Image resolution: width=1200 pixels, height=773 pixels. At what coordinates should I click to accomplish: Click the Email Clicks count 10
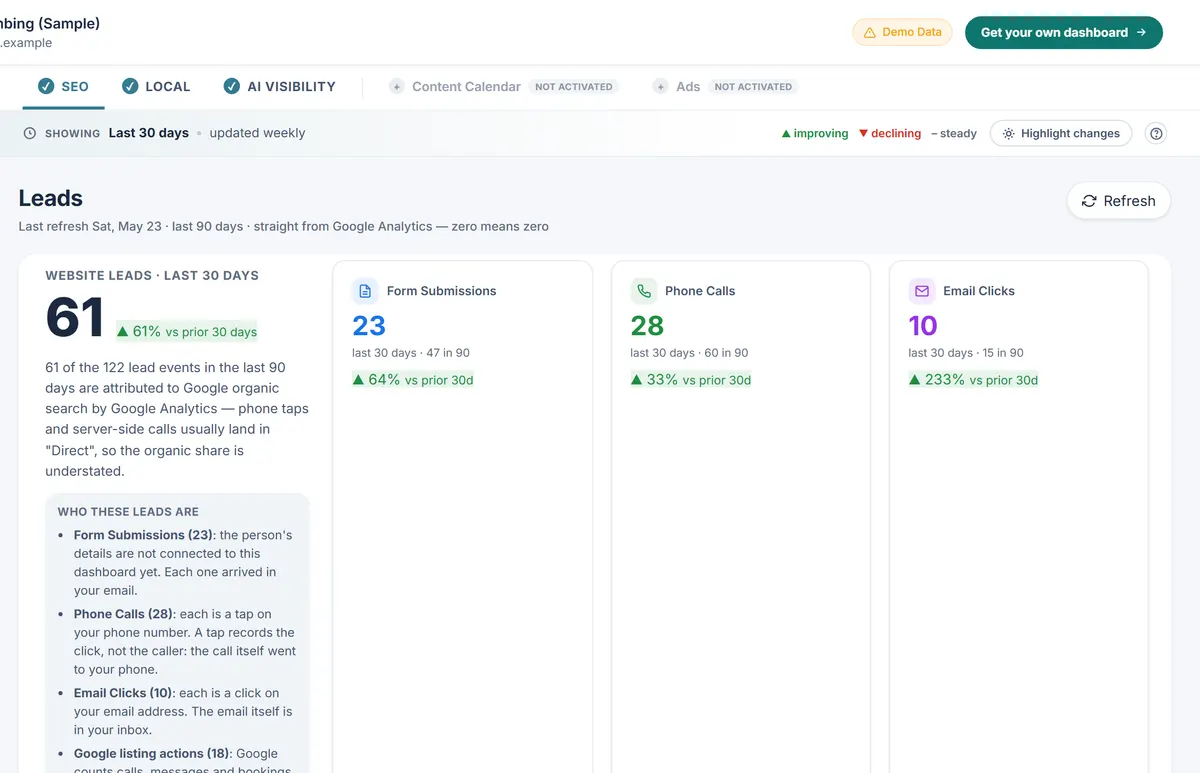tap(923, 326)
